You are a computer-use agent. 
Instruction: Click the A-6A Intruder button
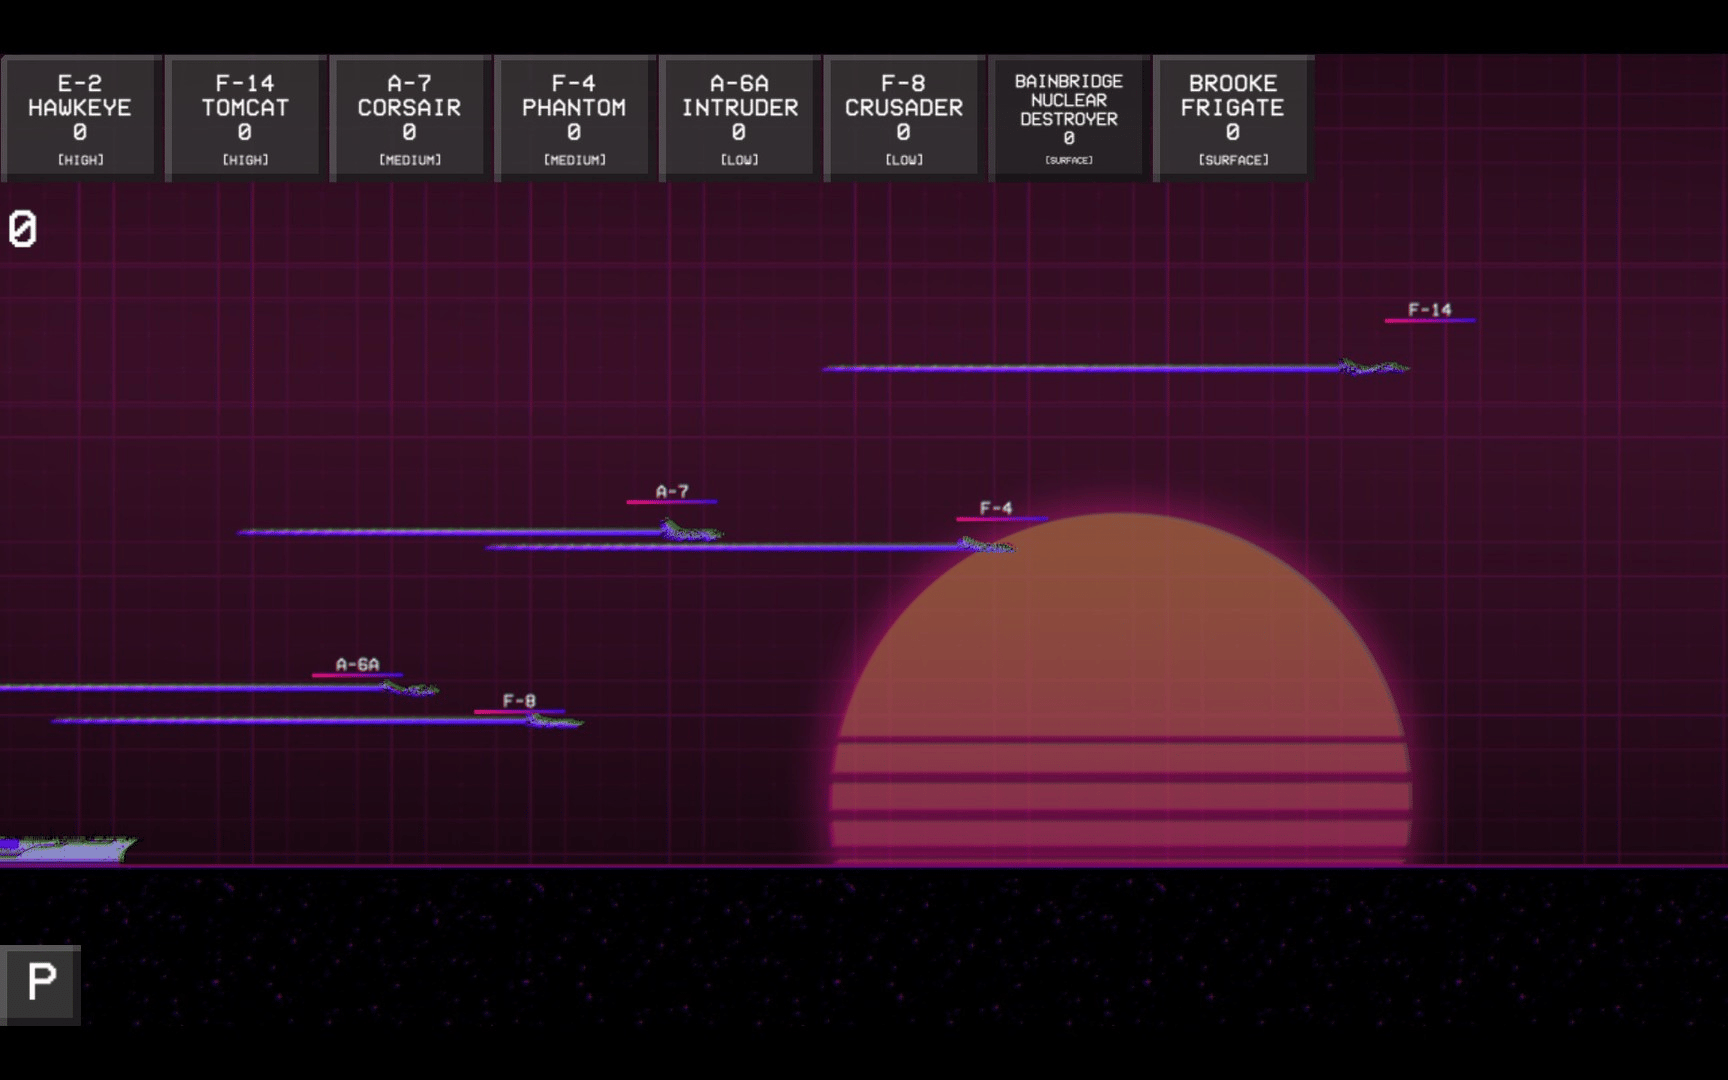(x=739, y=118)
